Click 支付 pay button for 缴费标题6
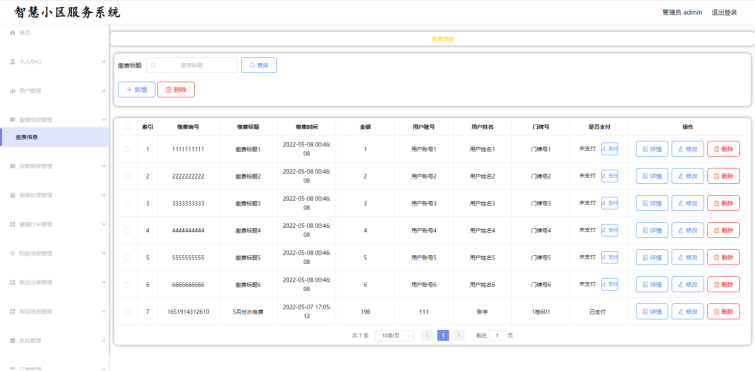 610,284
